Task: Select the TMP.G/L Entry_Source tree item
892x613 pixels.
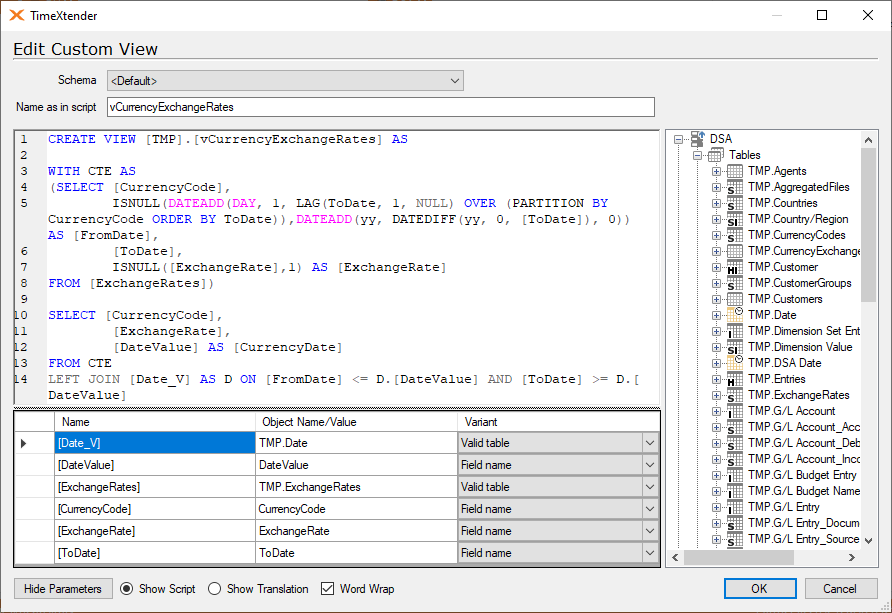Action: tap(804, 539)
